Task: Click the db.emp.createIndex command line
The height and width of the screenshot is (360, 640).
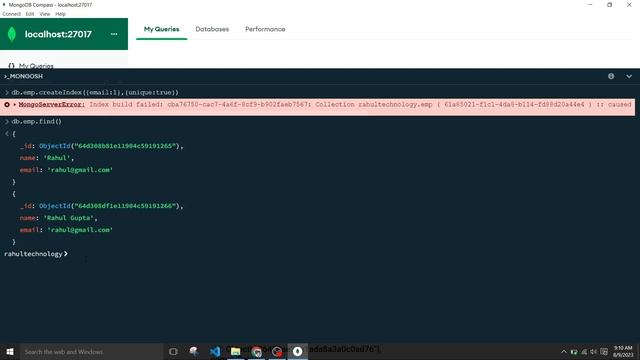Action: [95, 93]
